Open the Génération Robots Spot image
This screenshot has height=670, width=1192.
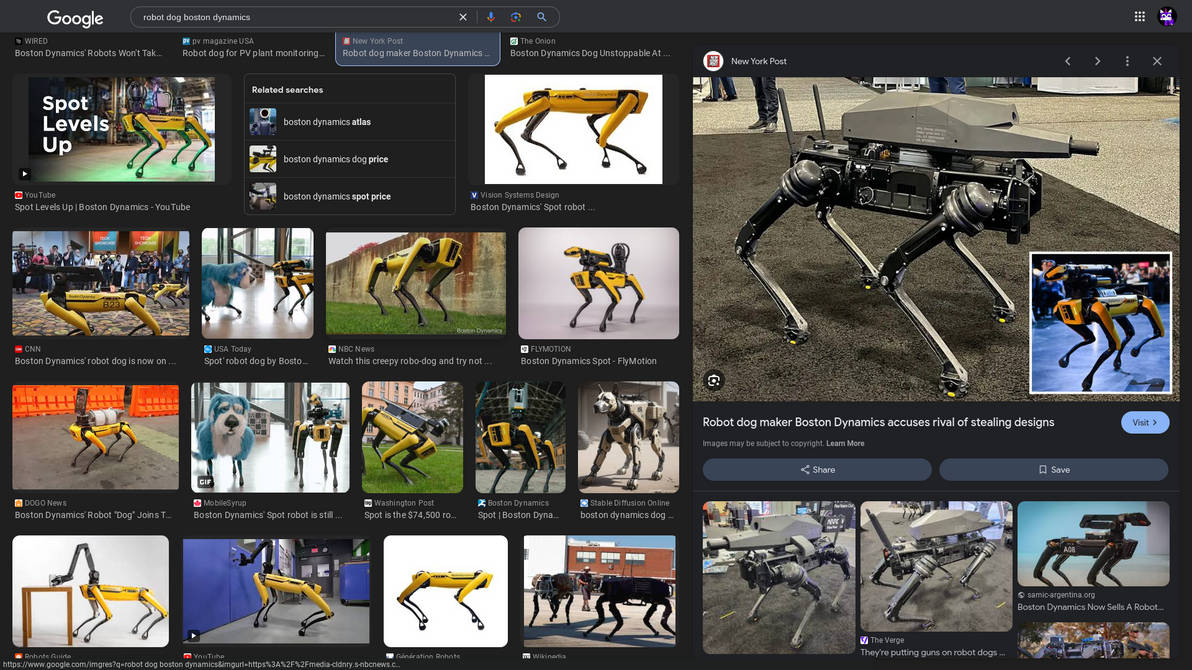(445, 591)
